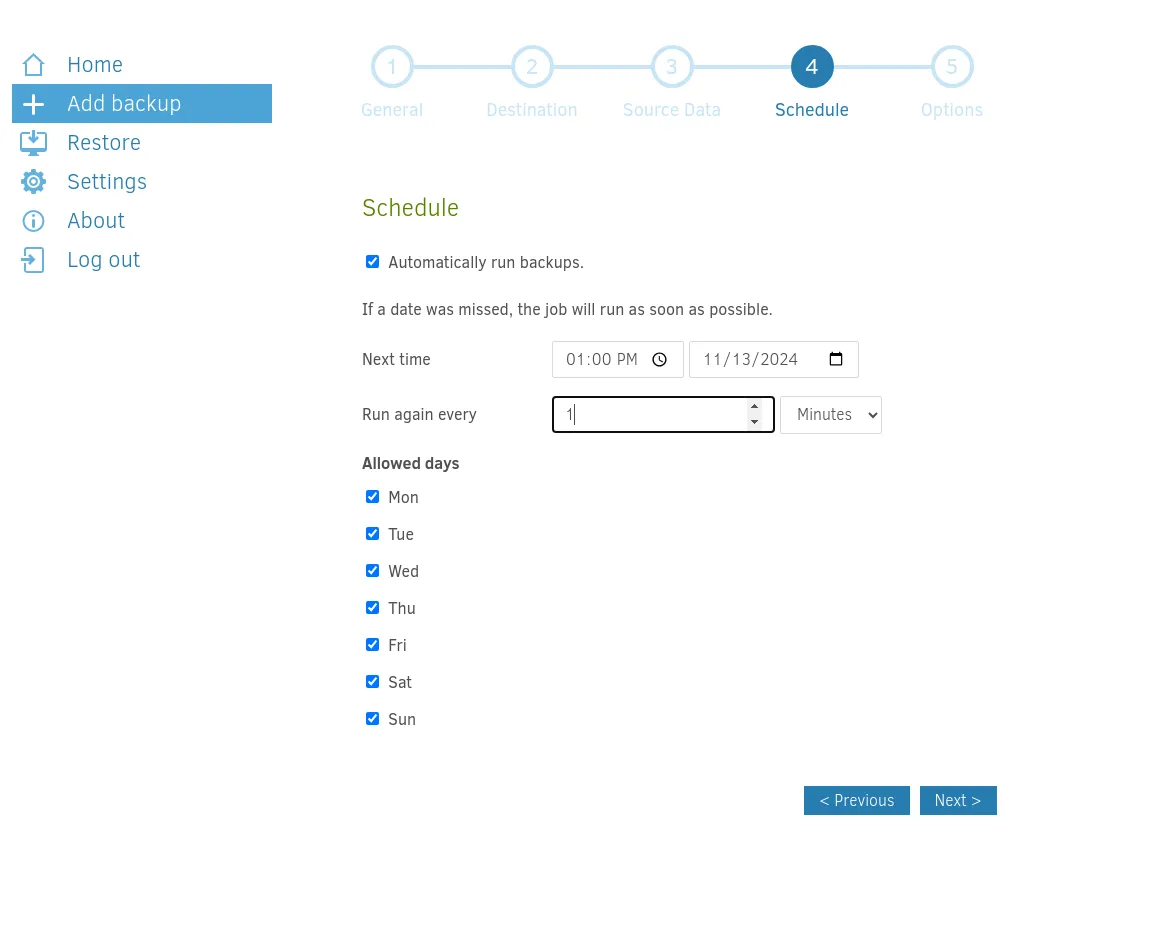
Task: Uncheck the Mon allowed day
Action: (373, 497)
